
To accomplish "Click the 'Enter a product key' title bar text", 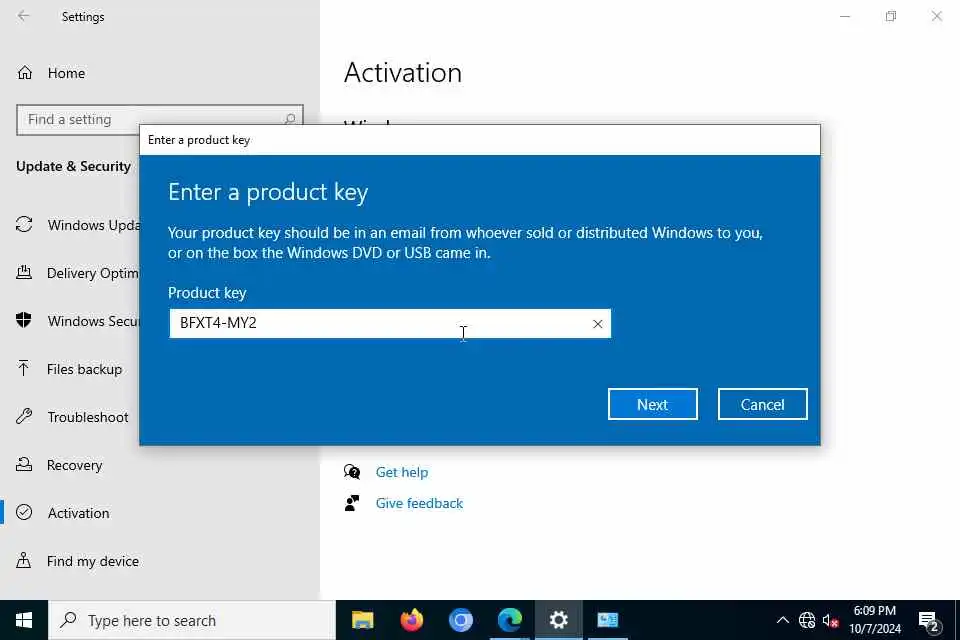I will point(199,140).
